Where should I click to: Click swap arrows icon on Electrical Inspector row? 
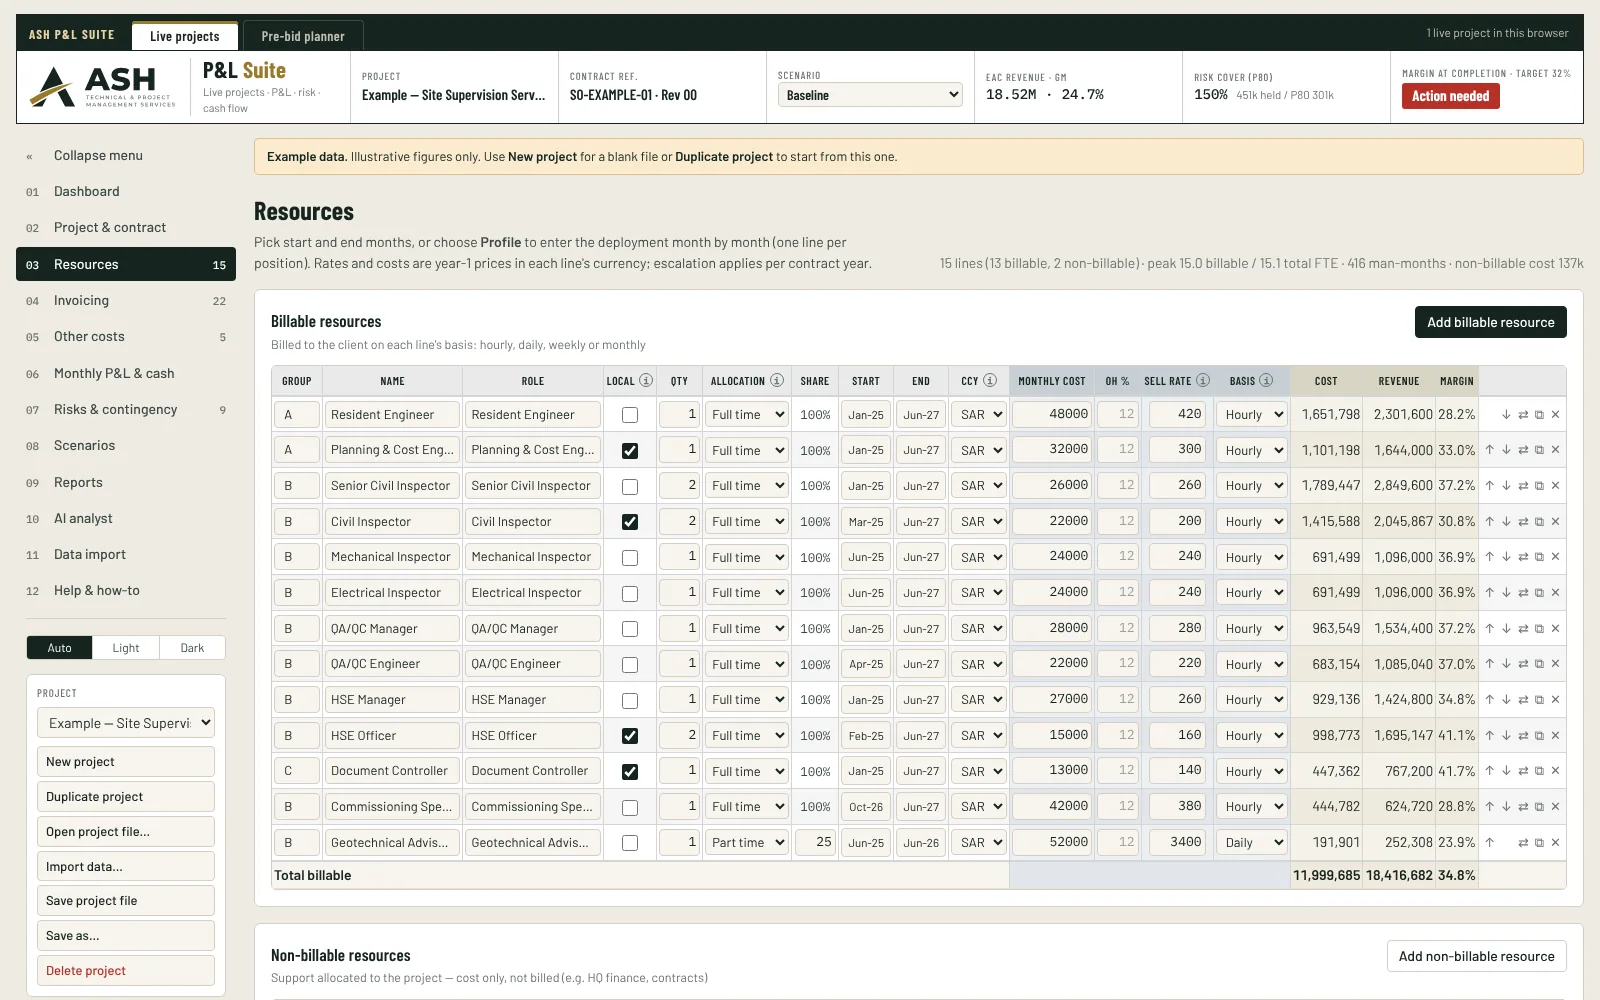click(1523, 593)
